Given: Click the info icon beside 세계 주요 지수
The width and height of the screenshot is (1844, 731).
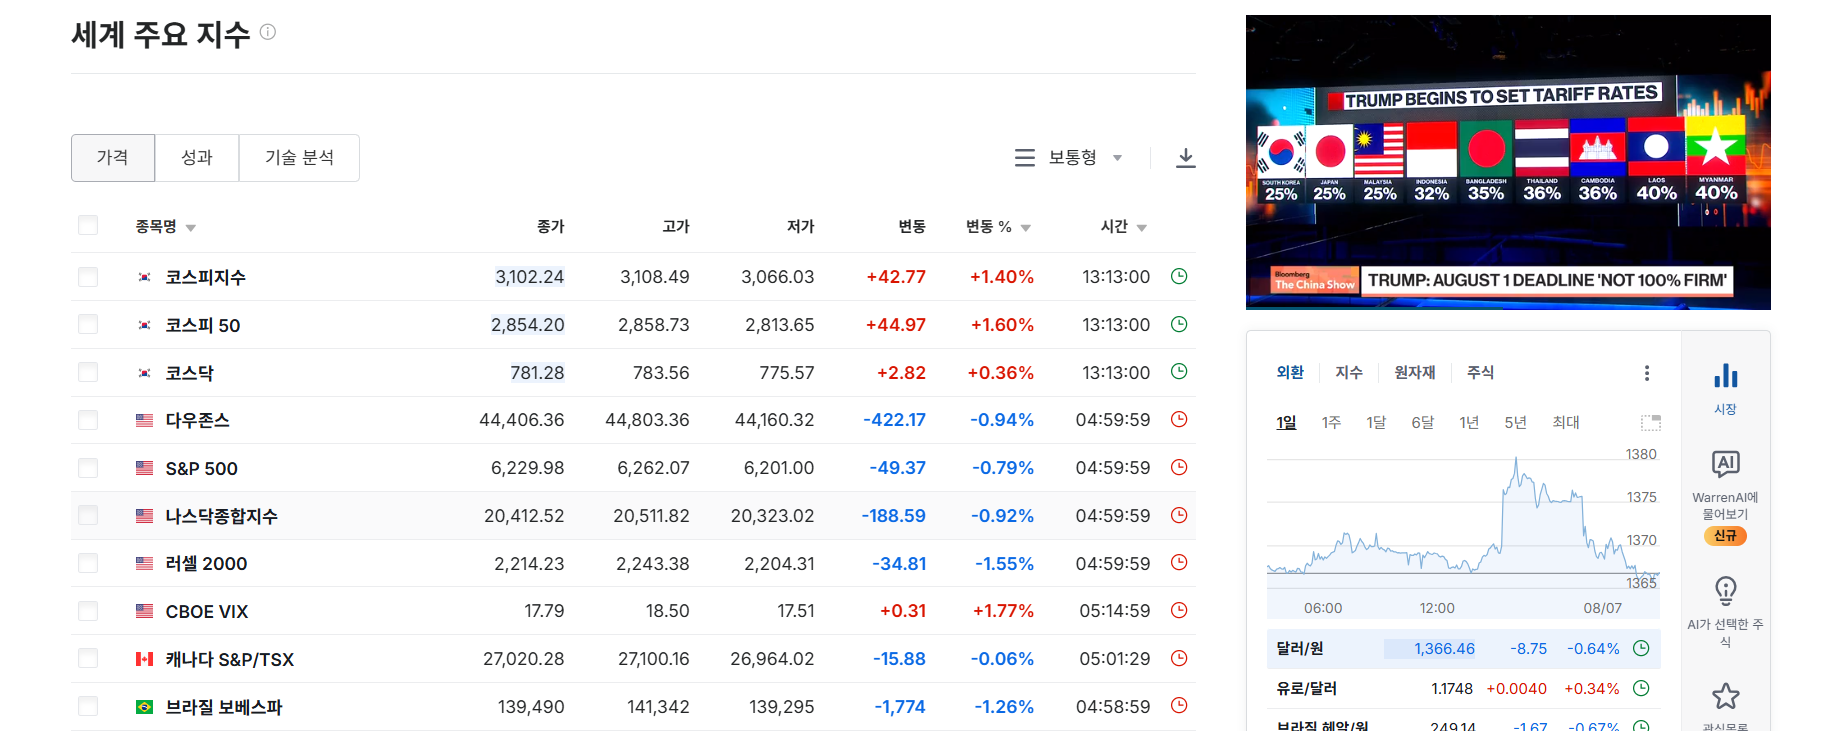Looking at the screenshot, I should [268, 32].
